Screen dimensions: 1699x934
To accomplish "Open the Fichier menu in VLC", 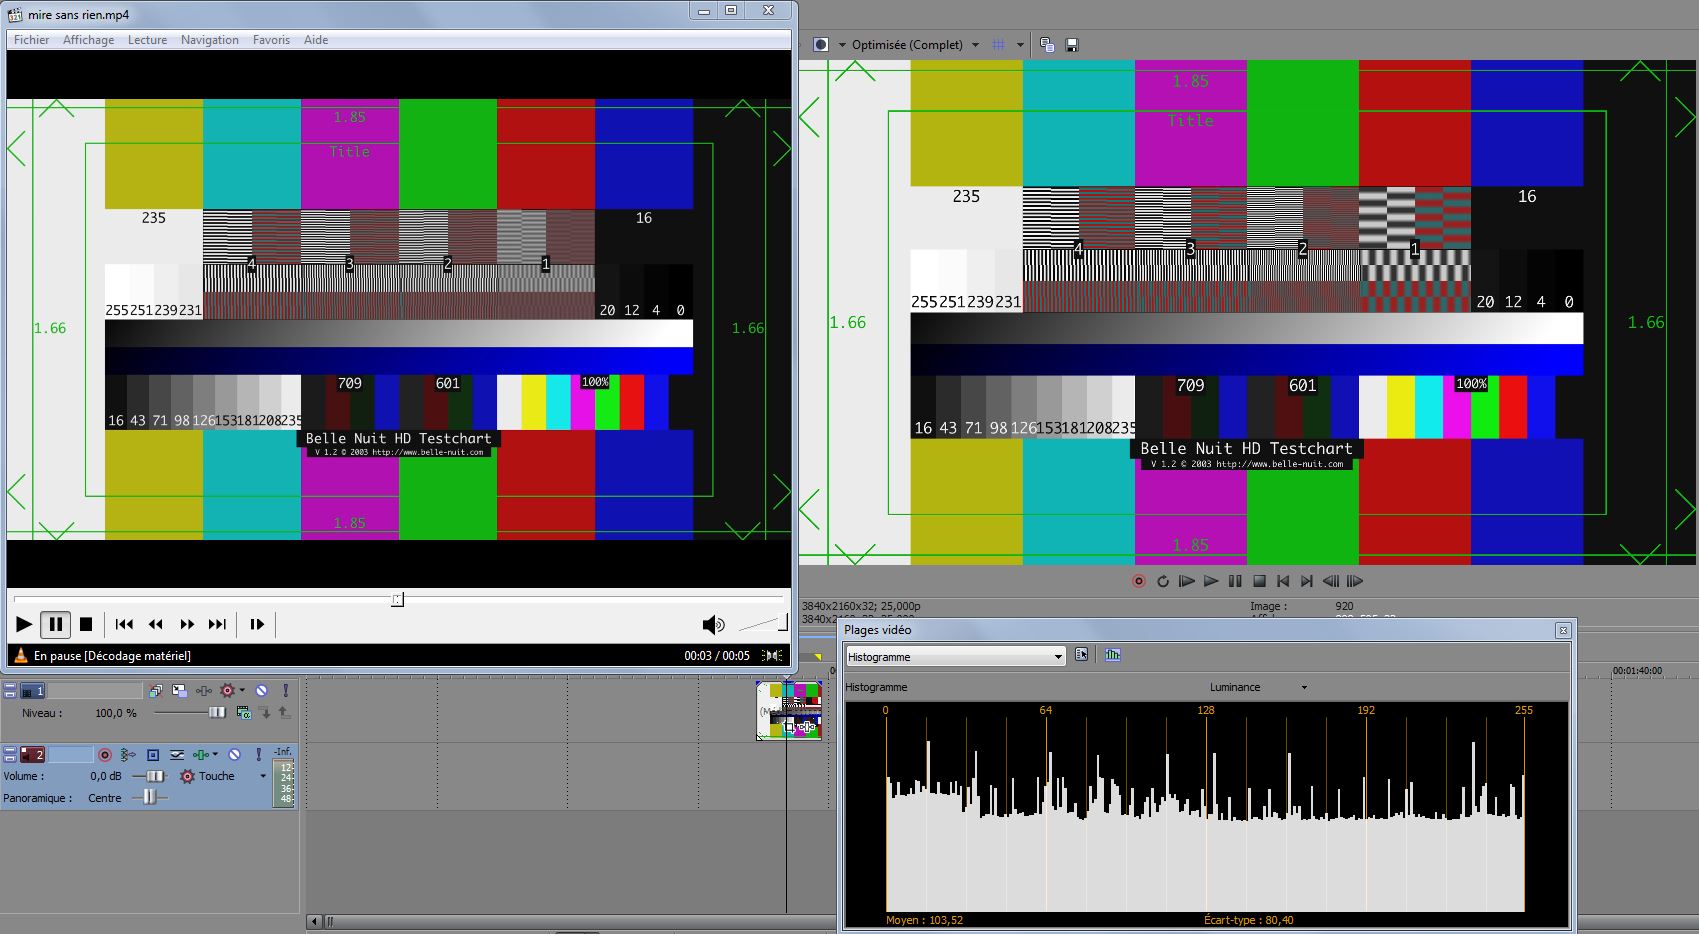I will pyautogui.click(x=31, y=40).
